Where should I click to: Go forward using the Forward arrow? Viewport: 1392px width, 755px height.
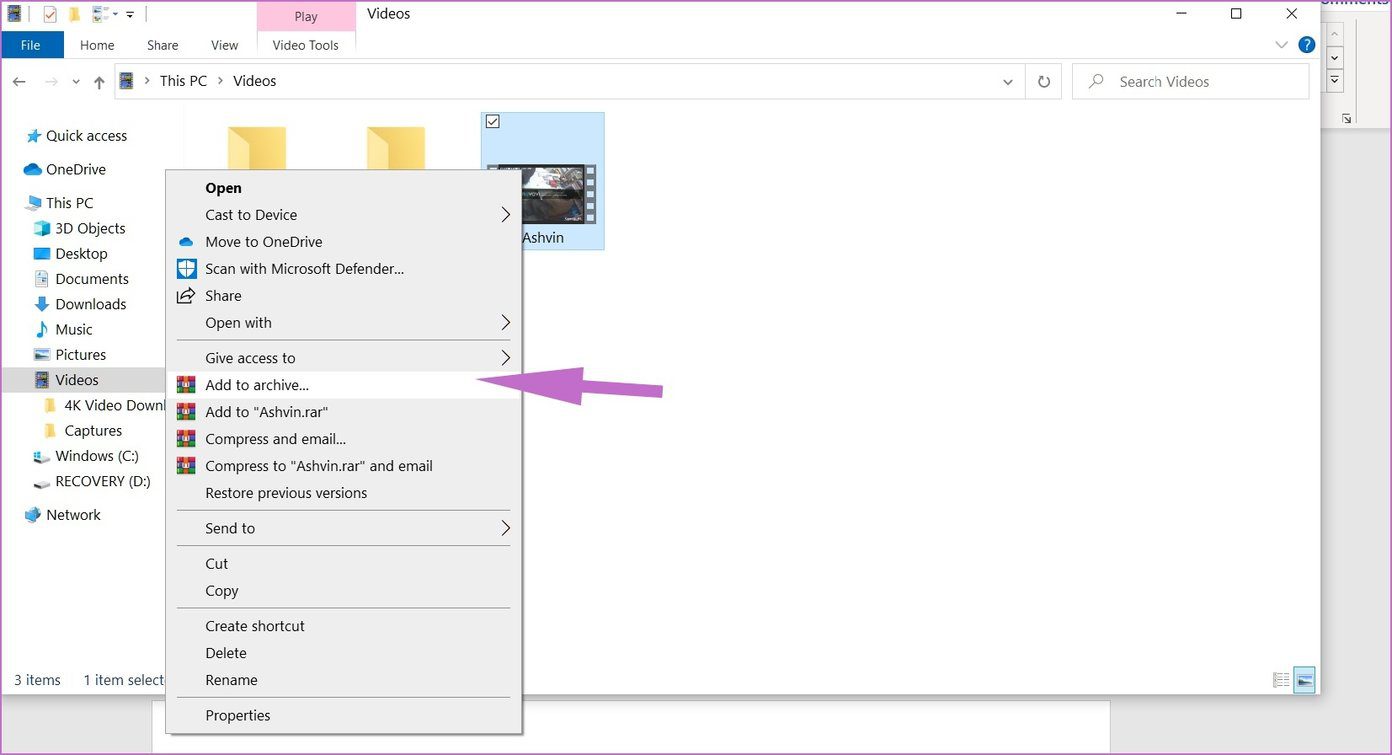pos(52,82)
